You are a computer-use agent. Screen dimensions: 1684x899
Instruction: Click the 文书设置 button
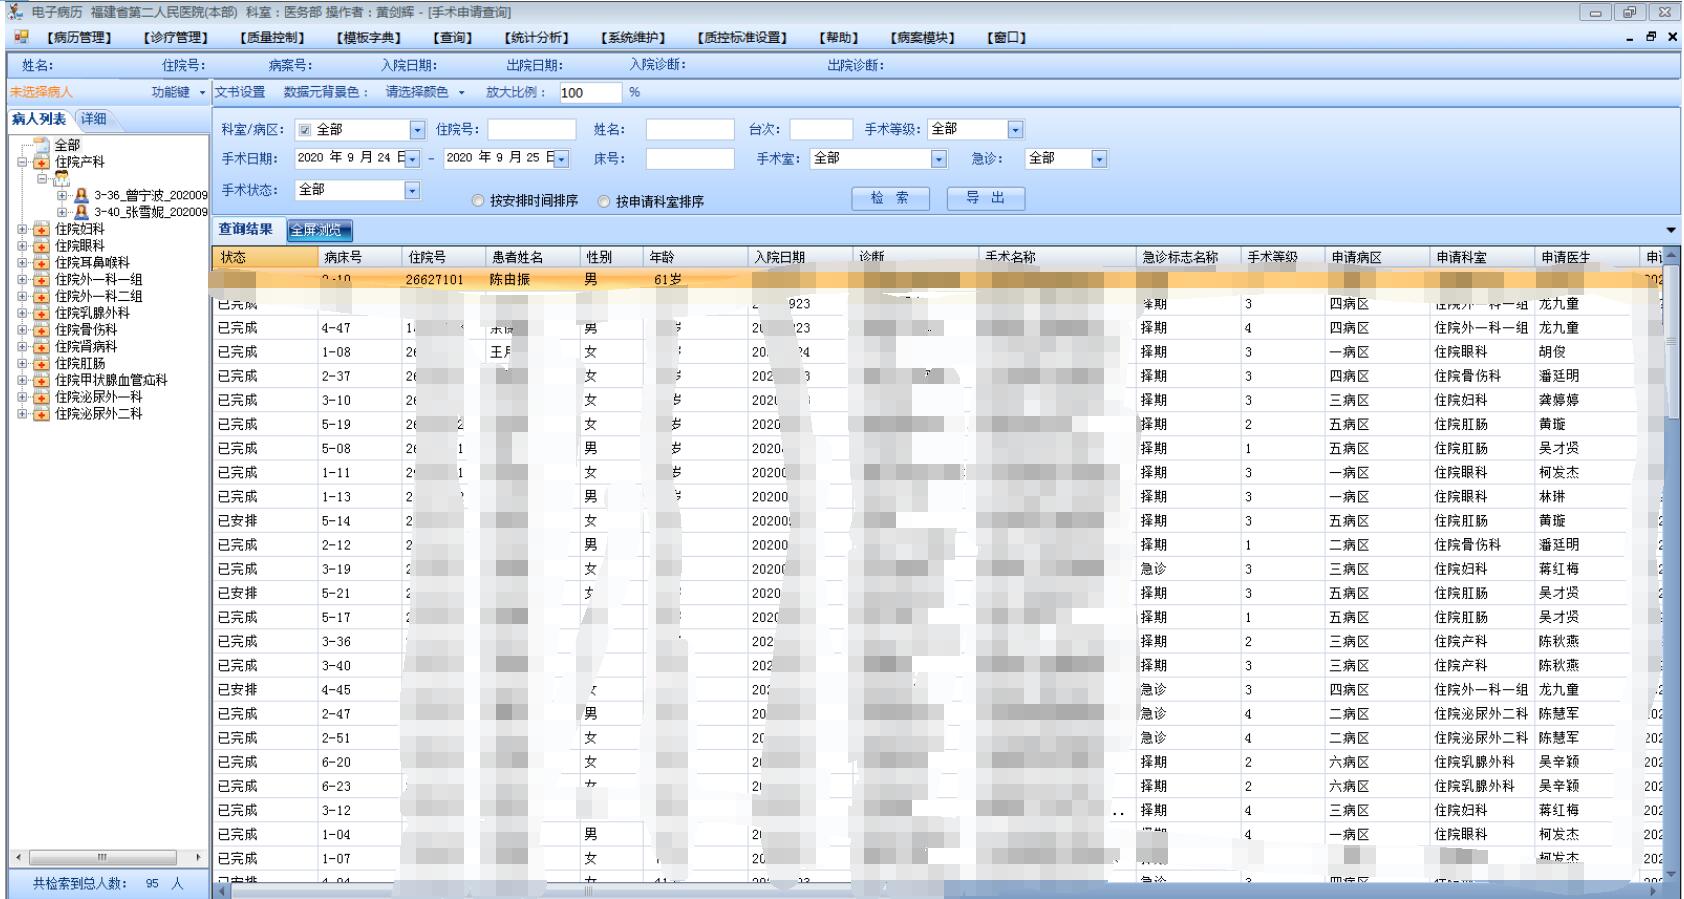[240, 92]
